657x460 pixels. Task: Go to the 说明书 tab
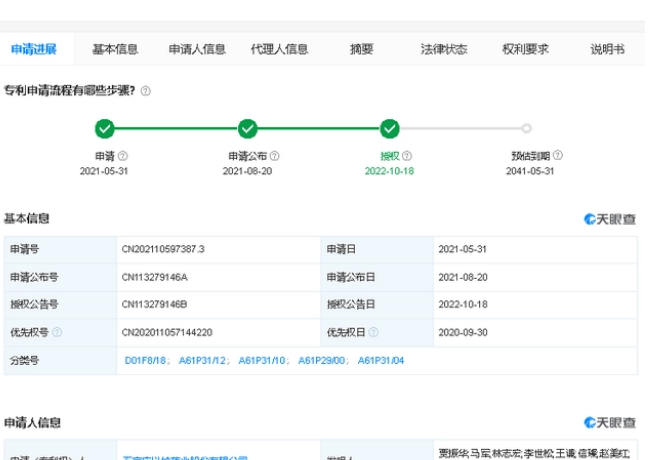coord(607,49)
